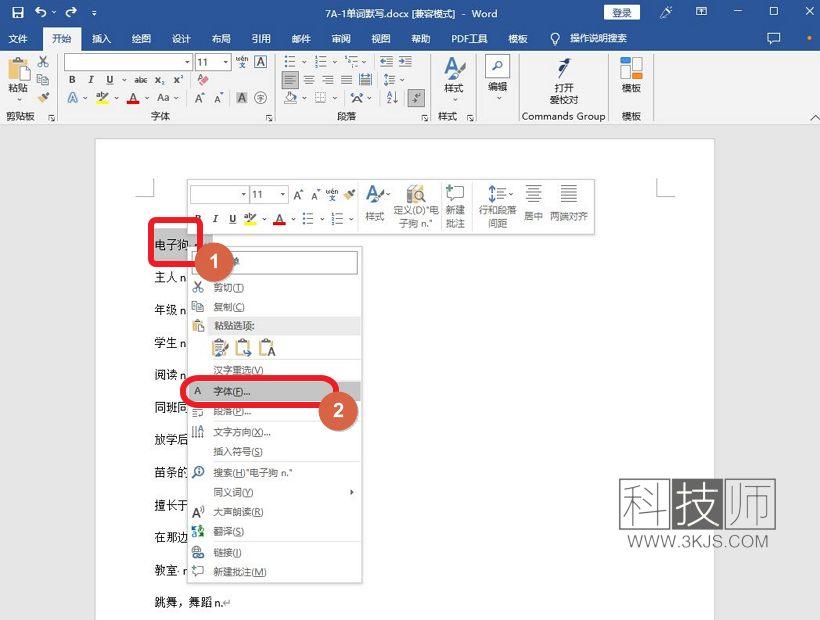Toggle Strikethrough (abc) in the ribbon
Screen dimensions: 820x620
click(x=140, y=80)
